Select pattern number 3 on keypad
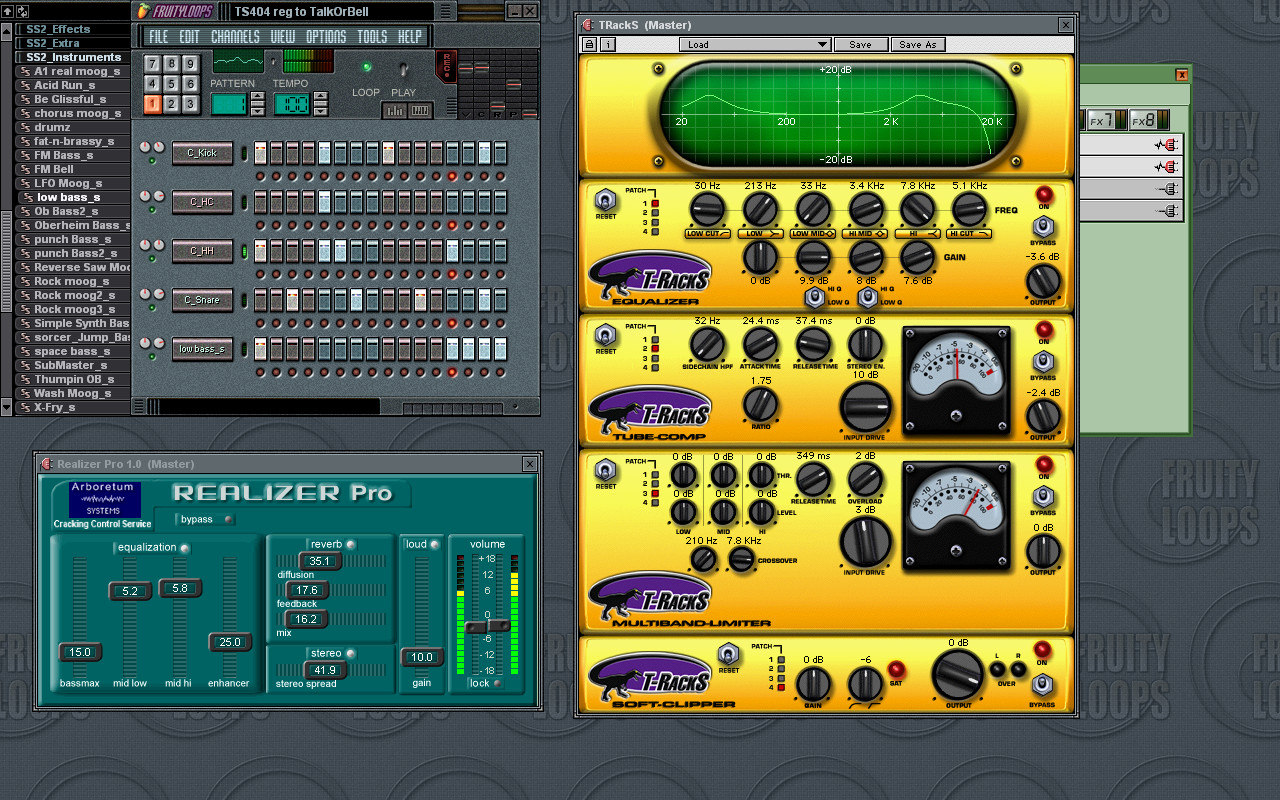 tap(190, 104)
